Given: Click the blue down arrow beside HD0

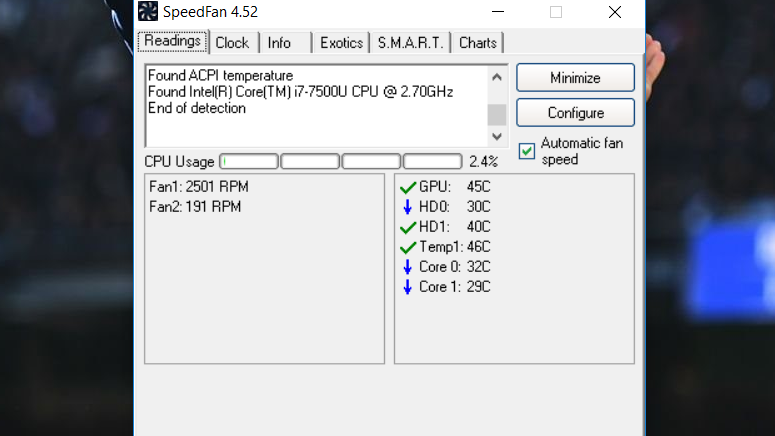Looking at the screenshot, I should click(407, 207).
